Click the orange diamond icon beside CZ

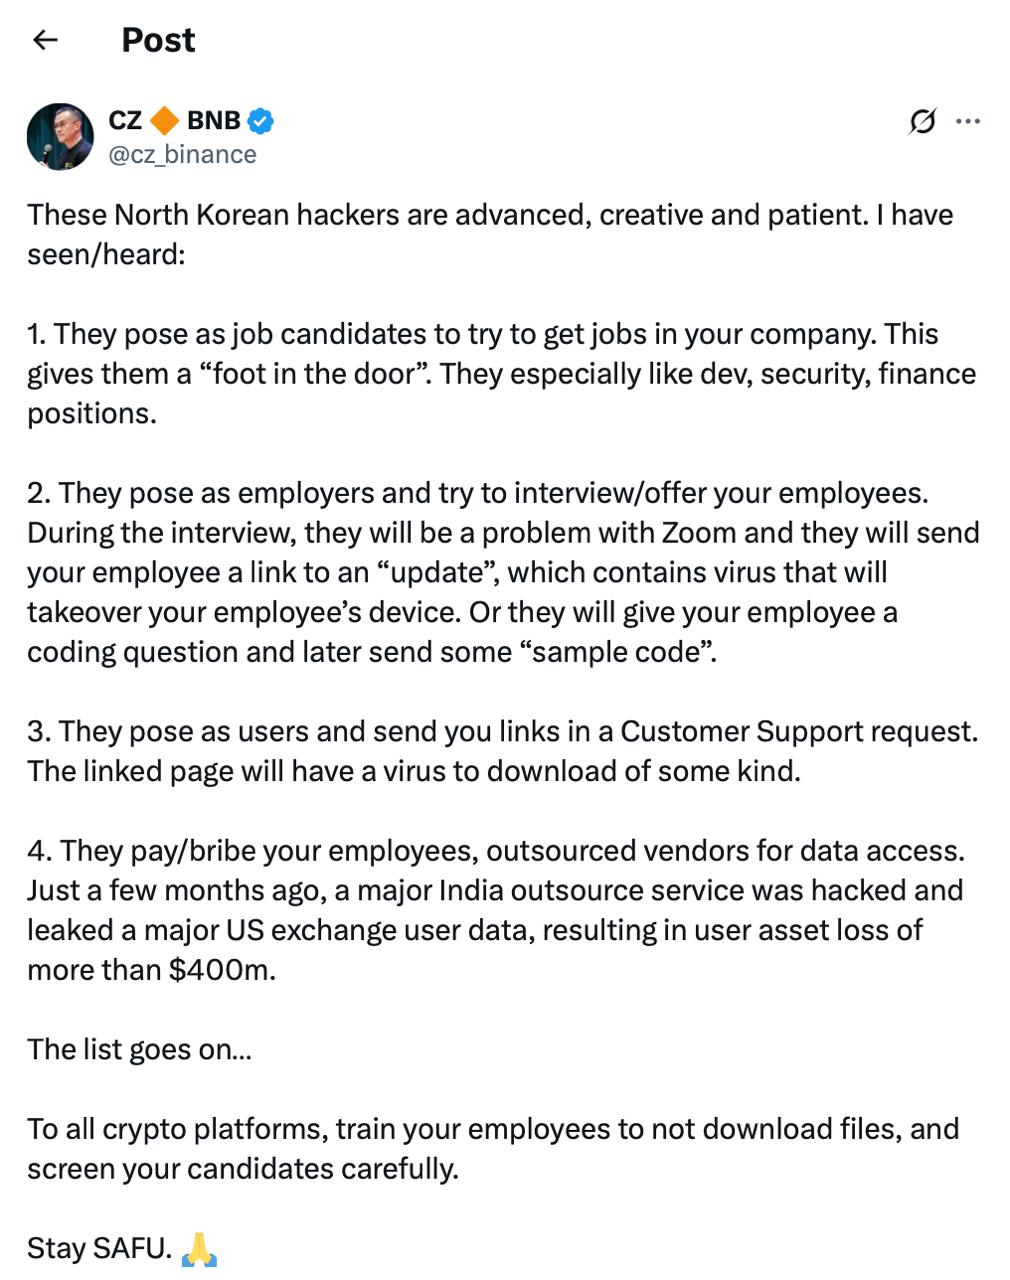point(164,121)
